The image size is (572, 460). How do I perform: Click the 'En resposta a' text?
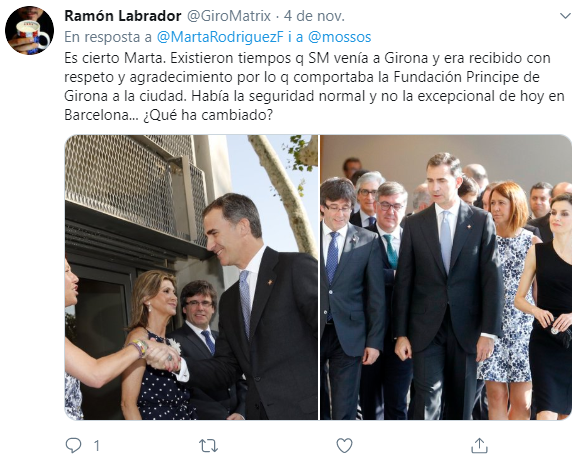click(x=108, y=37)
